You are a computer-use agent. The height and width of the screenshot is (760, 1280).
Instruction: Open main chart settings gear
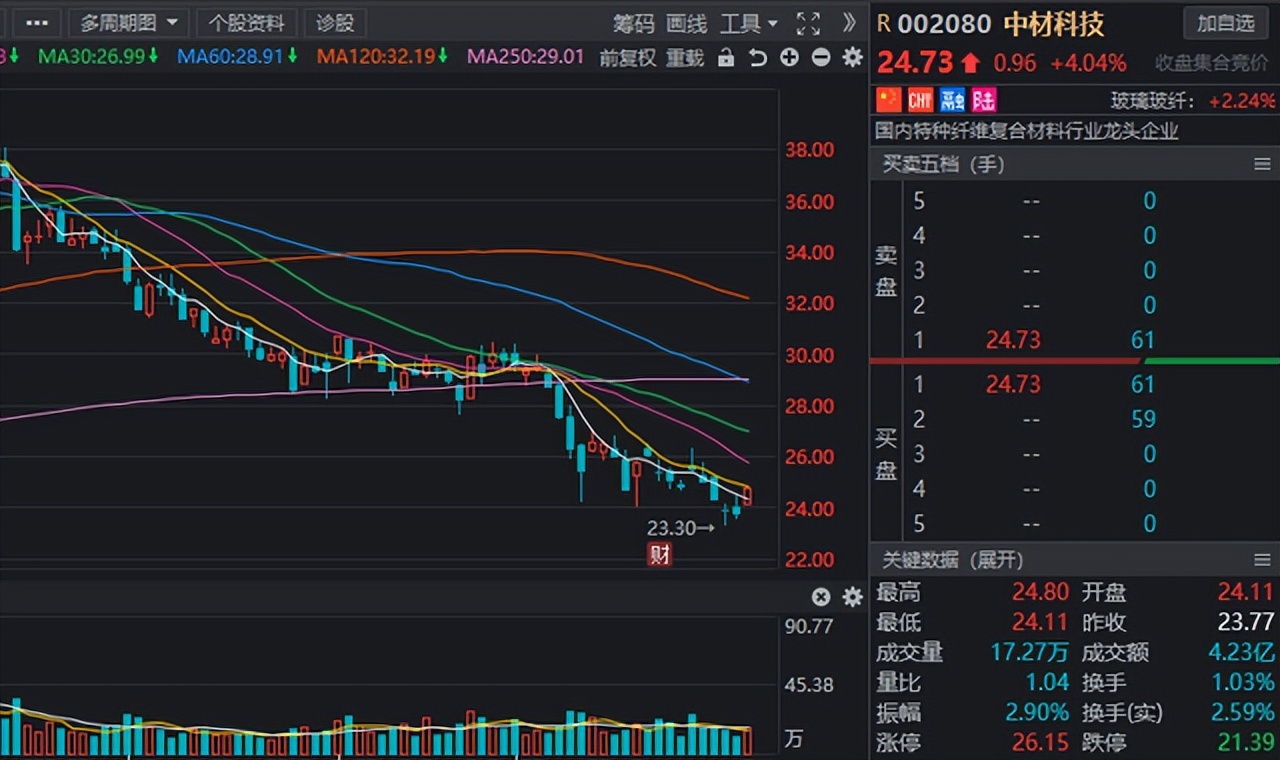[x=852, y=58]
